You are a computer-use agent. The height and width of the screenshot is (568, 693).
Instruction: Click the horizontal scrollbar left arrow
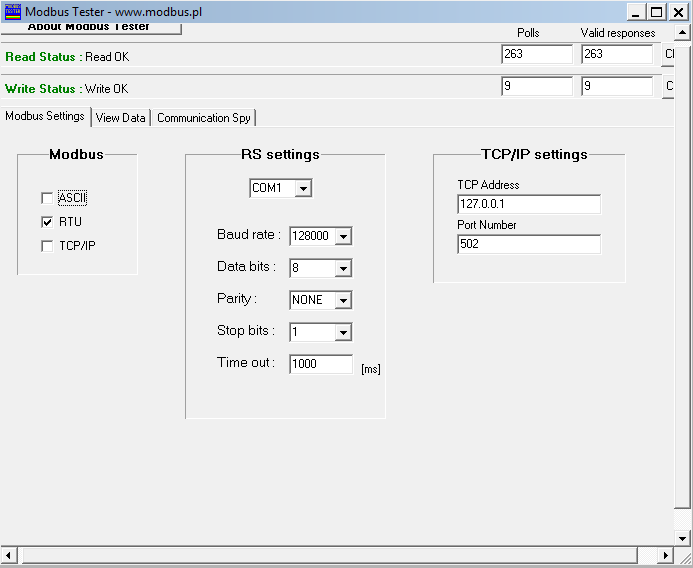click(x=8, y=554)
